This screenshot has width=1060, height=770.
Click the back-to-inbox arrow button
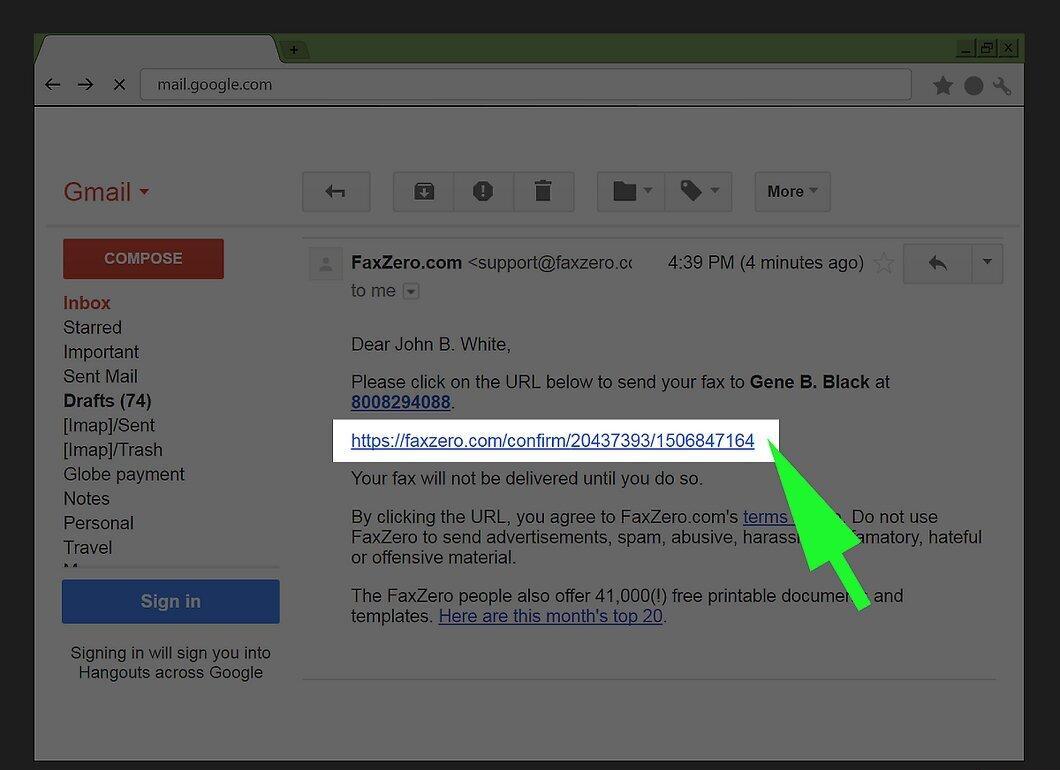click(x=336, y=192)
